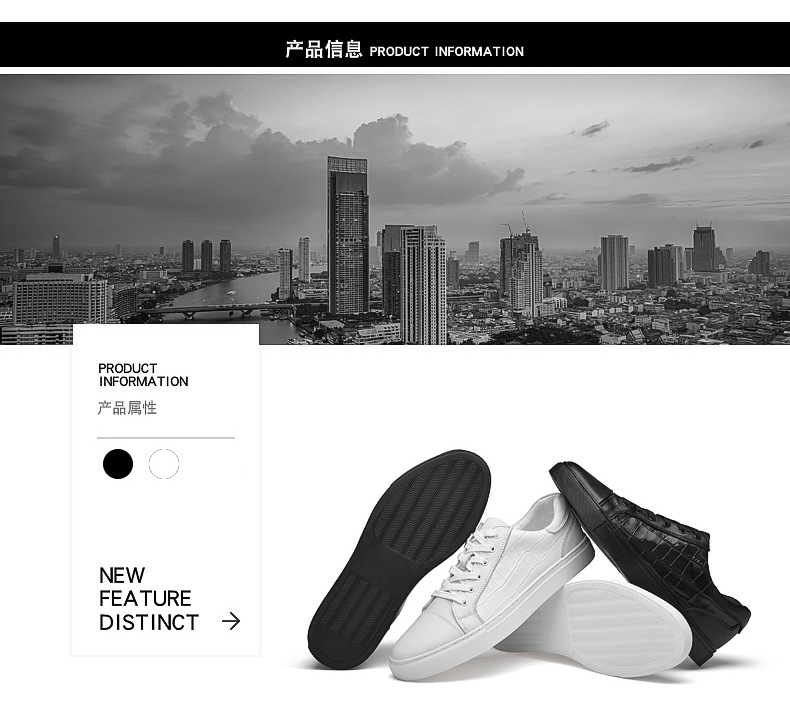Click the PRODUCT INFORMATION card heading
The image size is (790, 715).
tap(143, 375)
